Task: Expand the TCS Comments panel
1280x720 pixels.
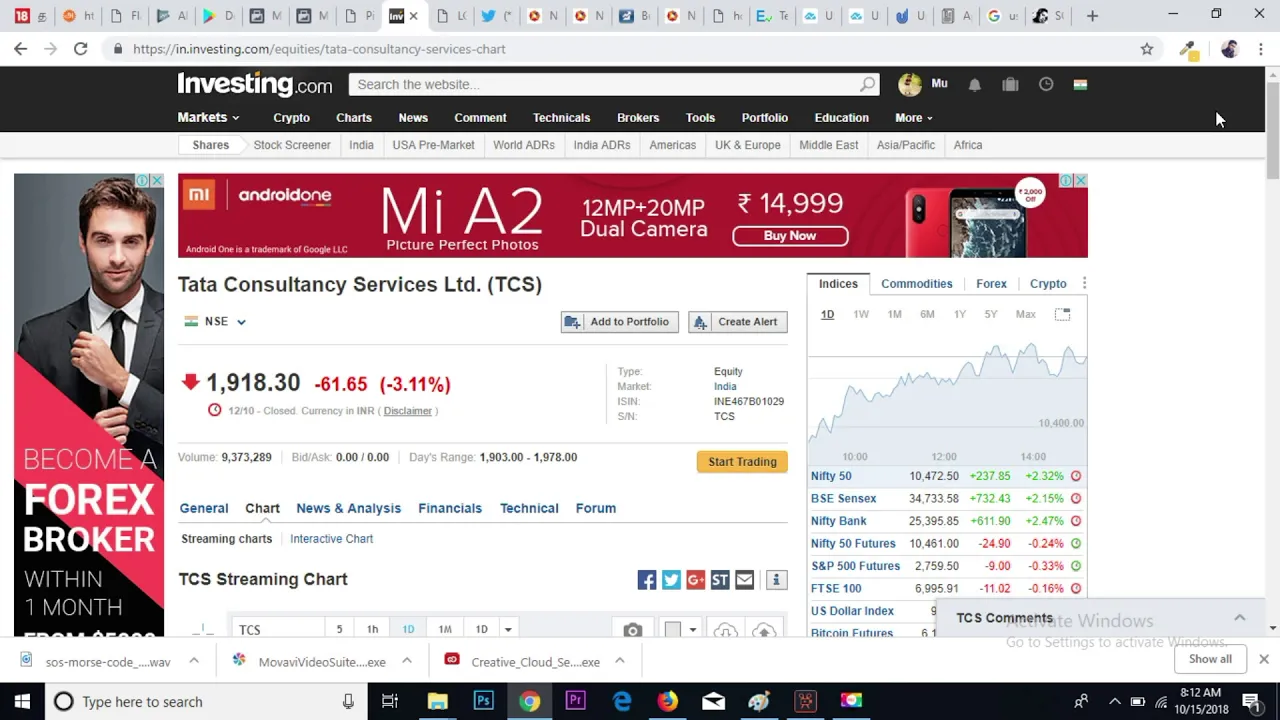Action: (x=1239, y=618)
